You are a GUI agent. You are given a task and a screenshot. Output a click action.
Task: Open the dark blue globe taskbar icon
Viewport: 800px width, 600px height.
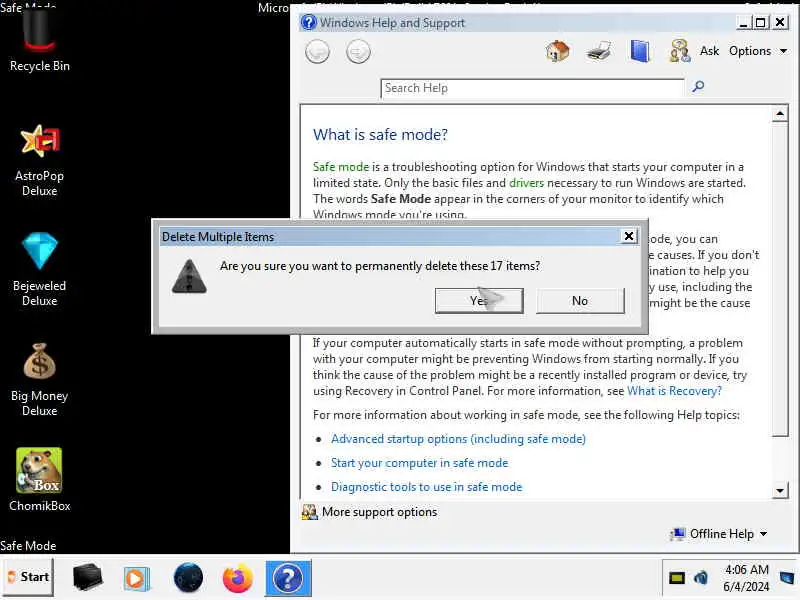tap(188, 578)
